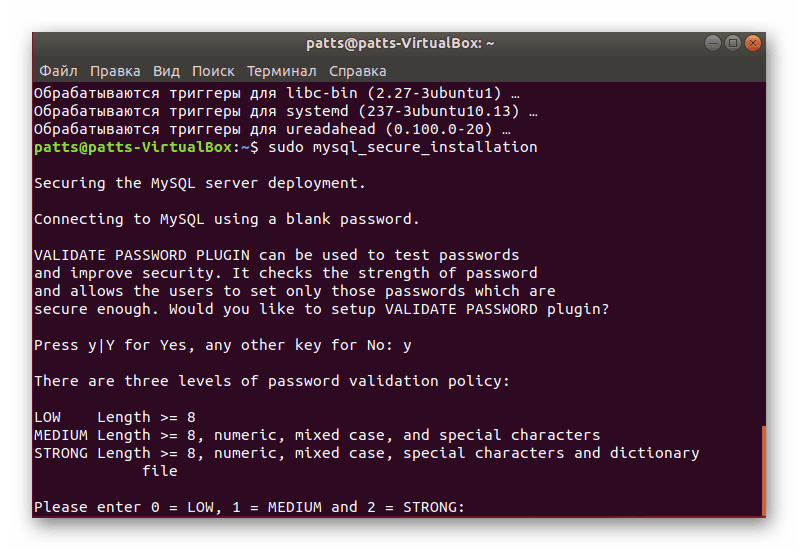798x550 pixels.
Task: Open the Справка help menu
Action: click(x=357, y=71)
